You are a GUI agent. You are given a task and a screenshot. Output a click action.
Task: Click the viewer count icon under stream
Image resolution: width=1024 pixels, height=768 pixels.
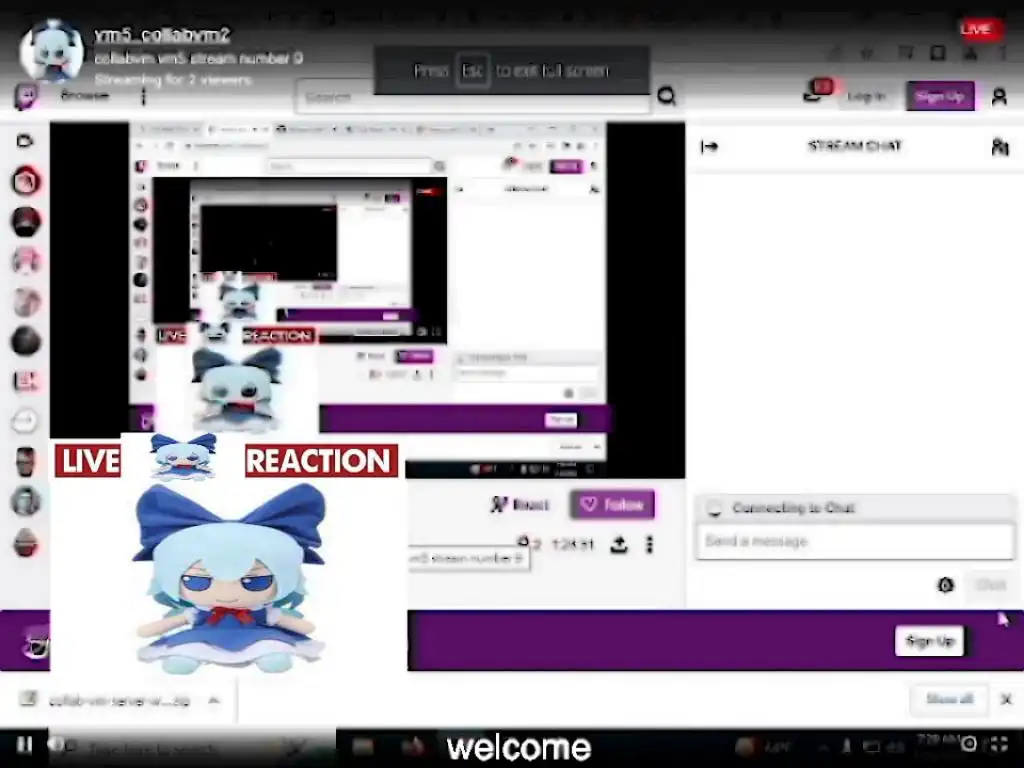click(x=523, y=543)
